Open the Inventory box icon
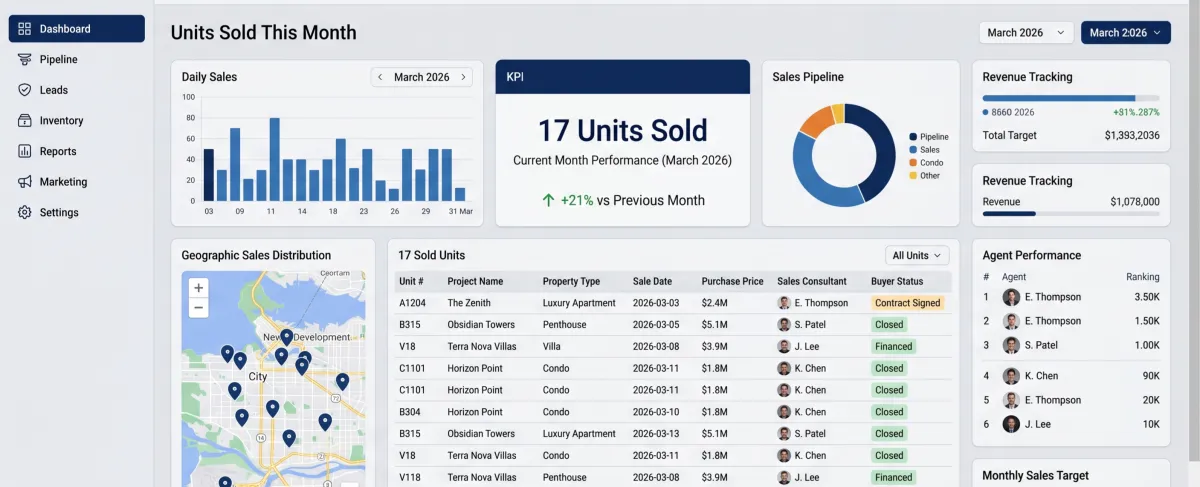This screenshot has width=1200, height=487. (x=24, y=121)
